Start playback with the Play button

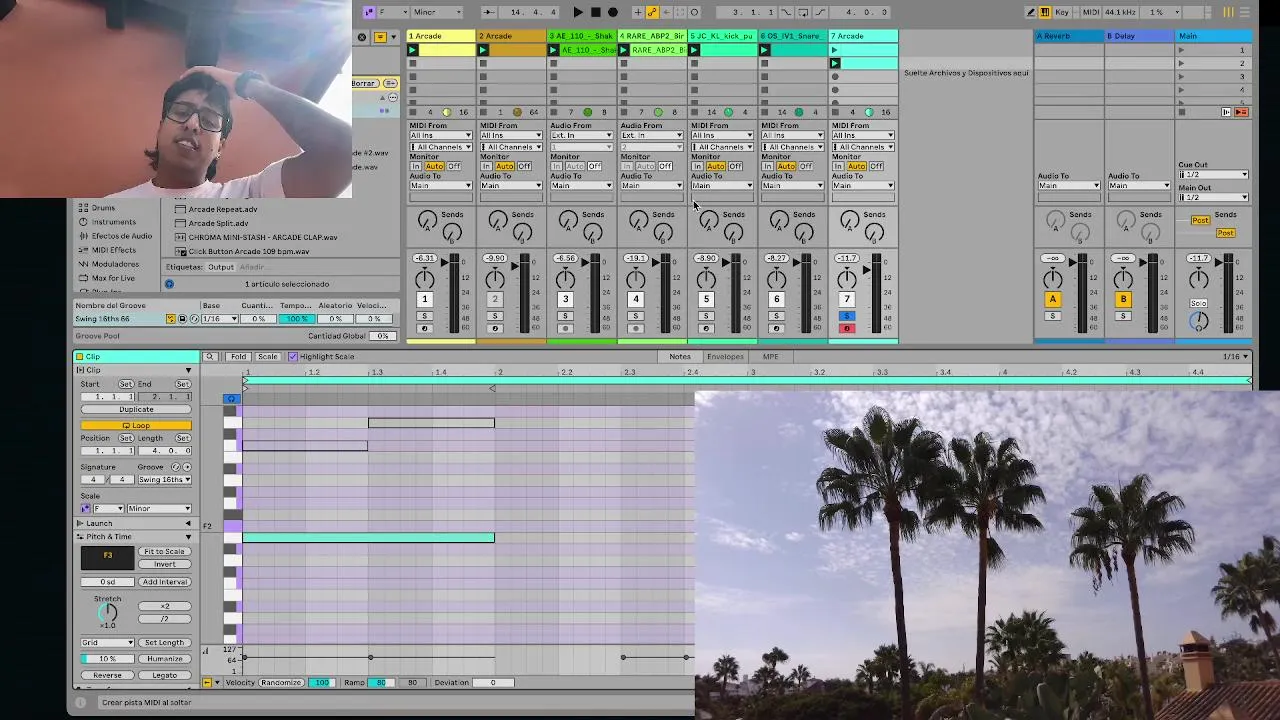click(x=578, y=12)
